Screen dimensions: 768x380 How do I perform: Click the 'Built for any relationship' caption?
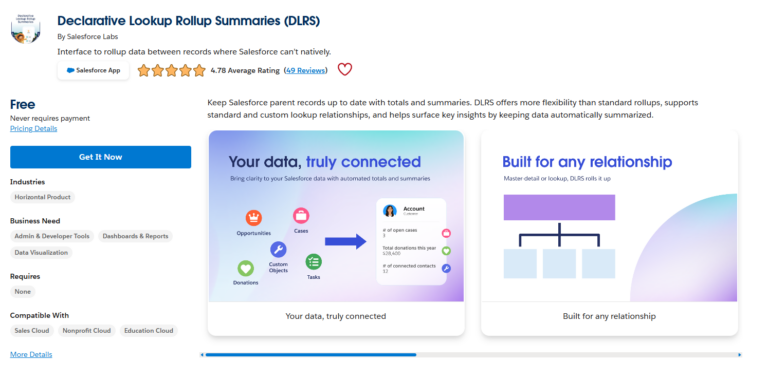609,316
